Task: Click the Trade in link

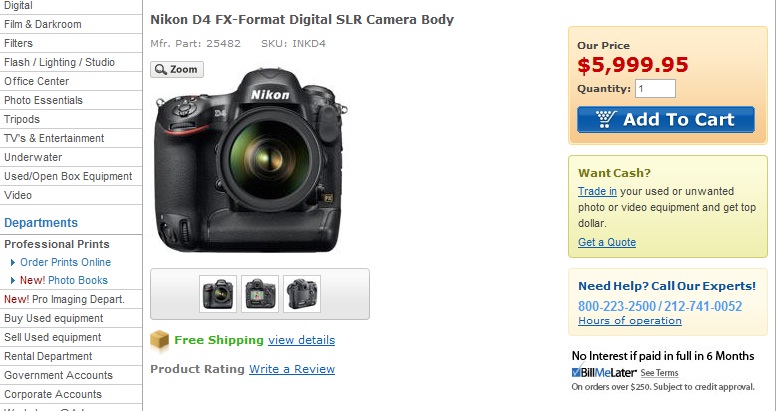Action: 597,191
